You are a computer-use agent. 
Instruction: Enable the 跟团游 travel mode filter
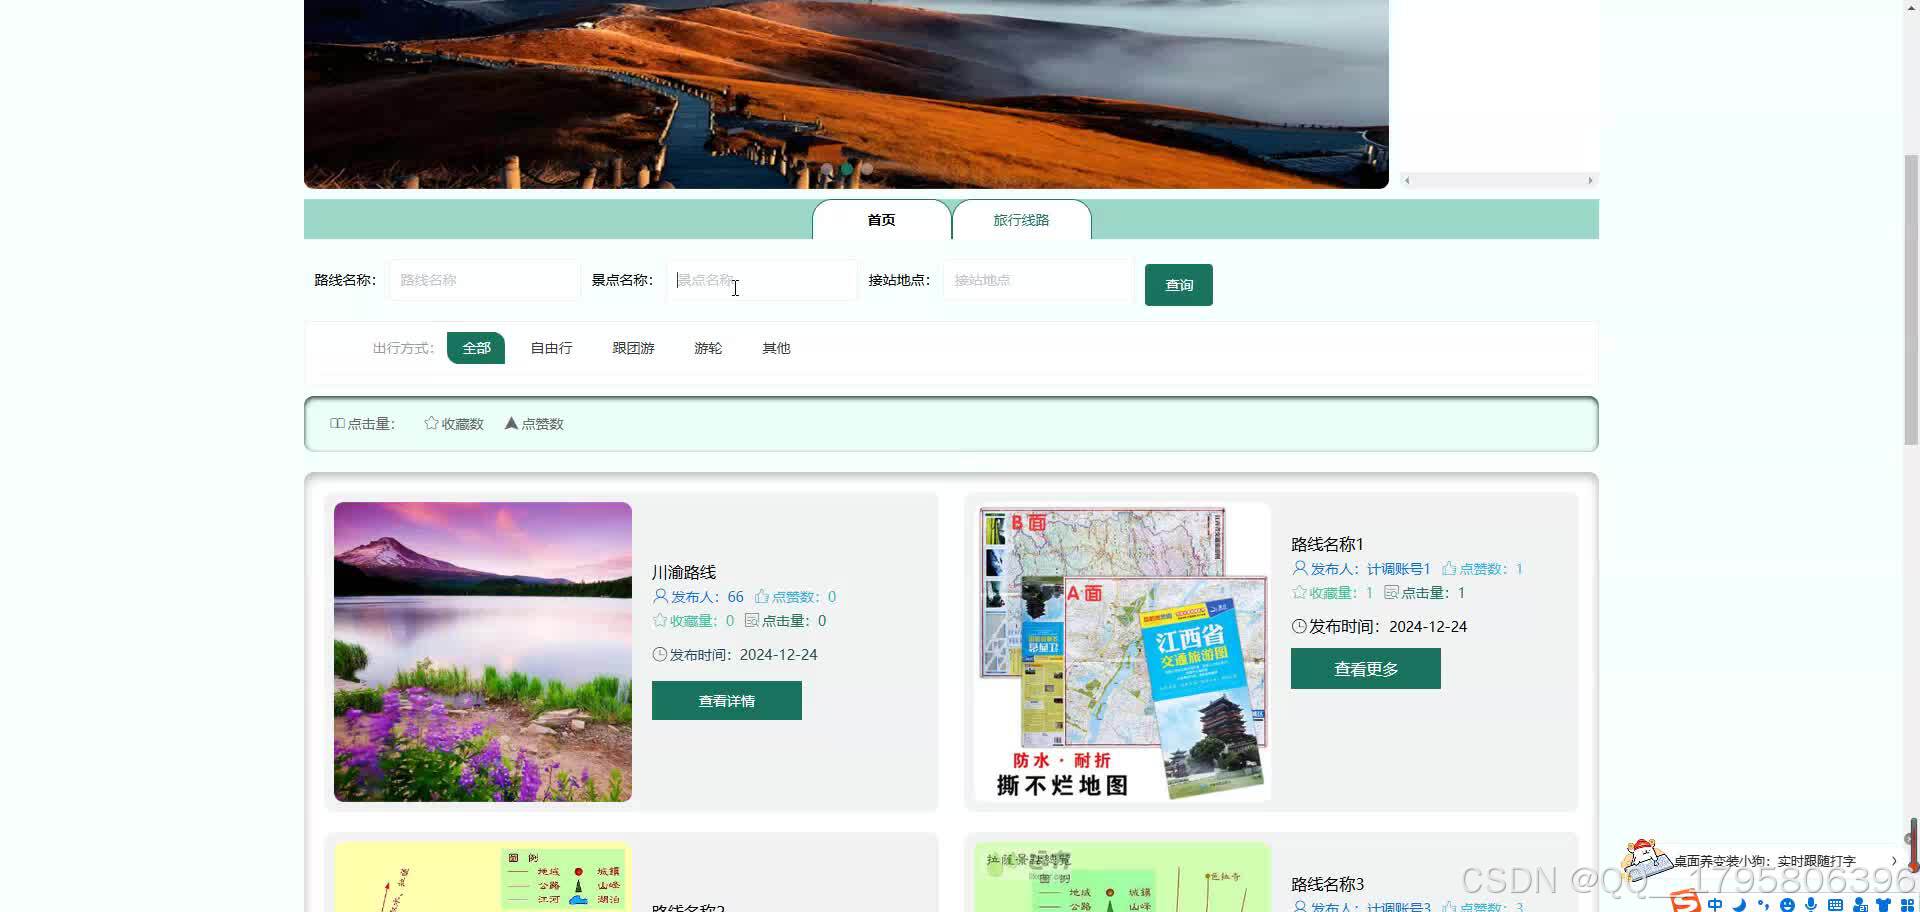633,347
